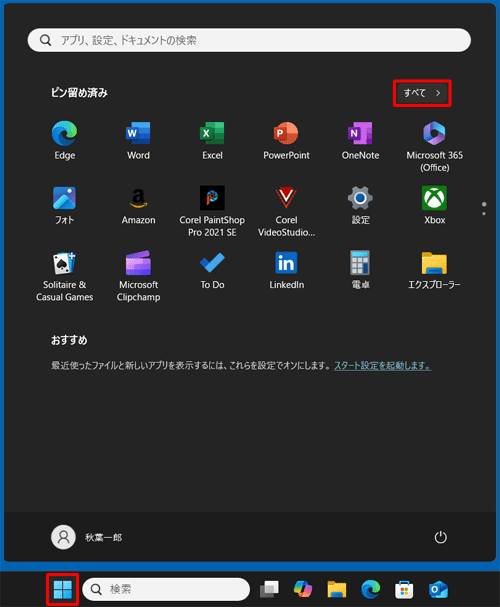The width and height of the screenshot is (500, 607).
Task: Open Outlook from the taskbar
Action: [438, 589]
